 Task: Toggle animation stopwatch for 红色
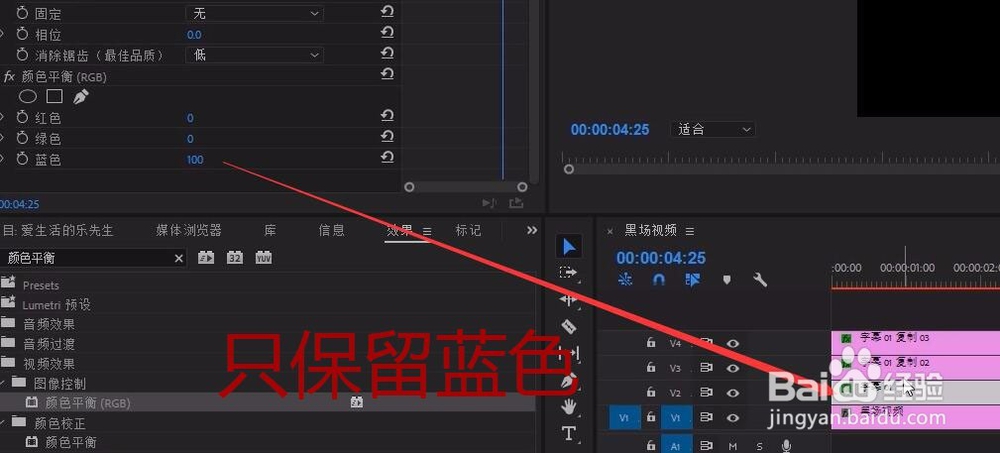pyautogui.click(x=23, y=117)
